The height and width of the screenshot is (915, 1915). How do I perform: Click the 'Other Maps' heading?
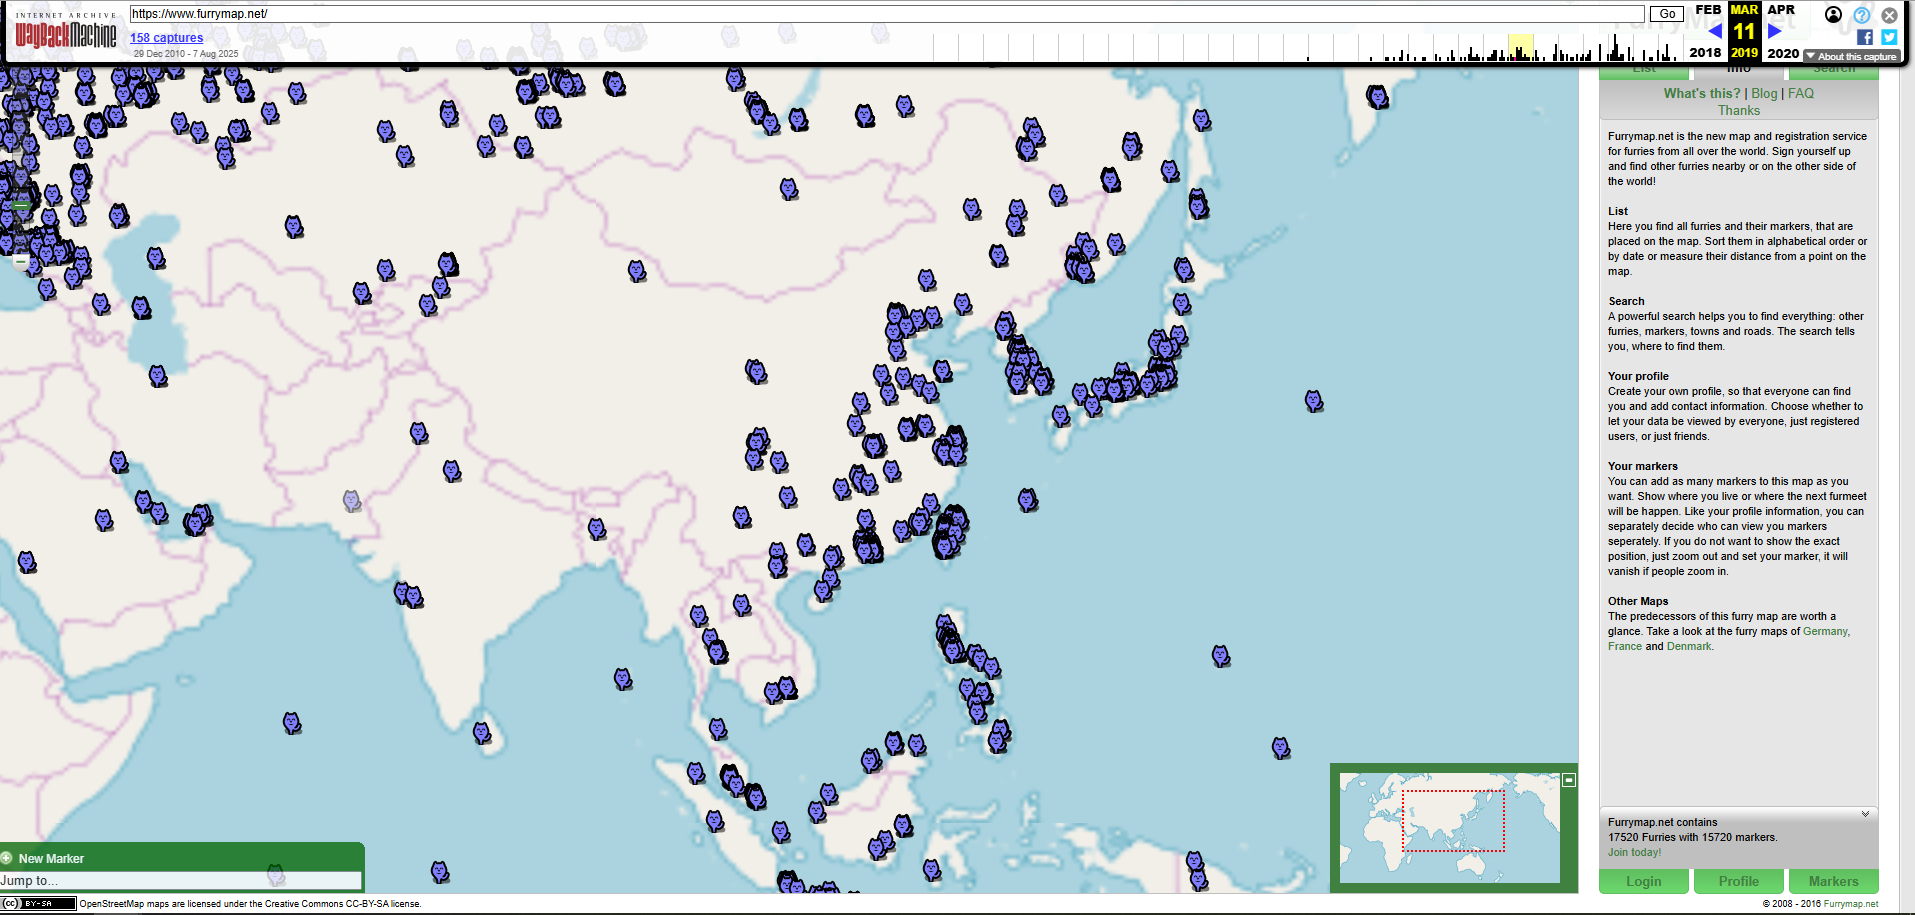tap(1638, 602)
